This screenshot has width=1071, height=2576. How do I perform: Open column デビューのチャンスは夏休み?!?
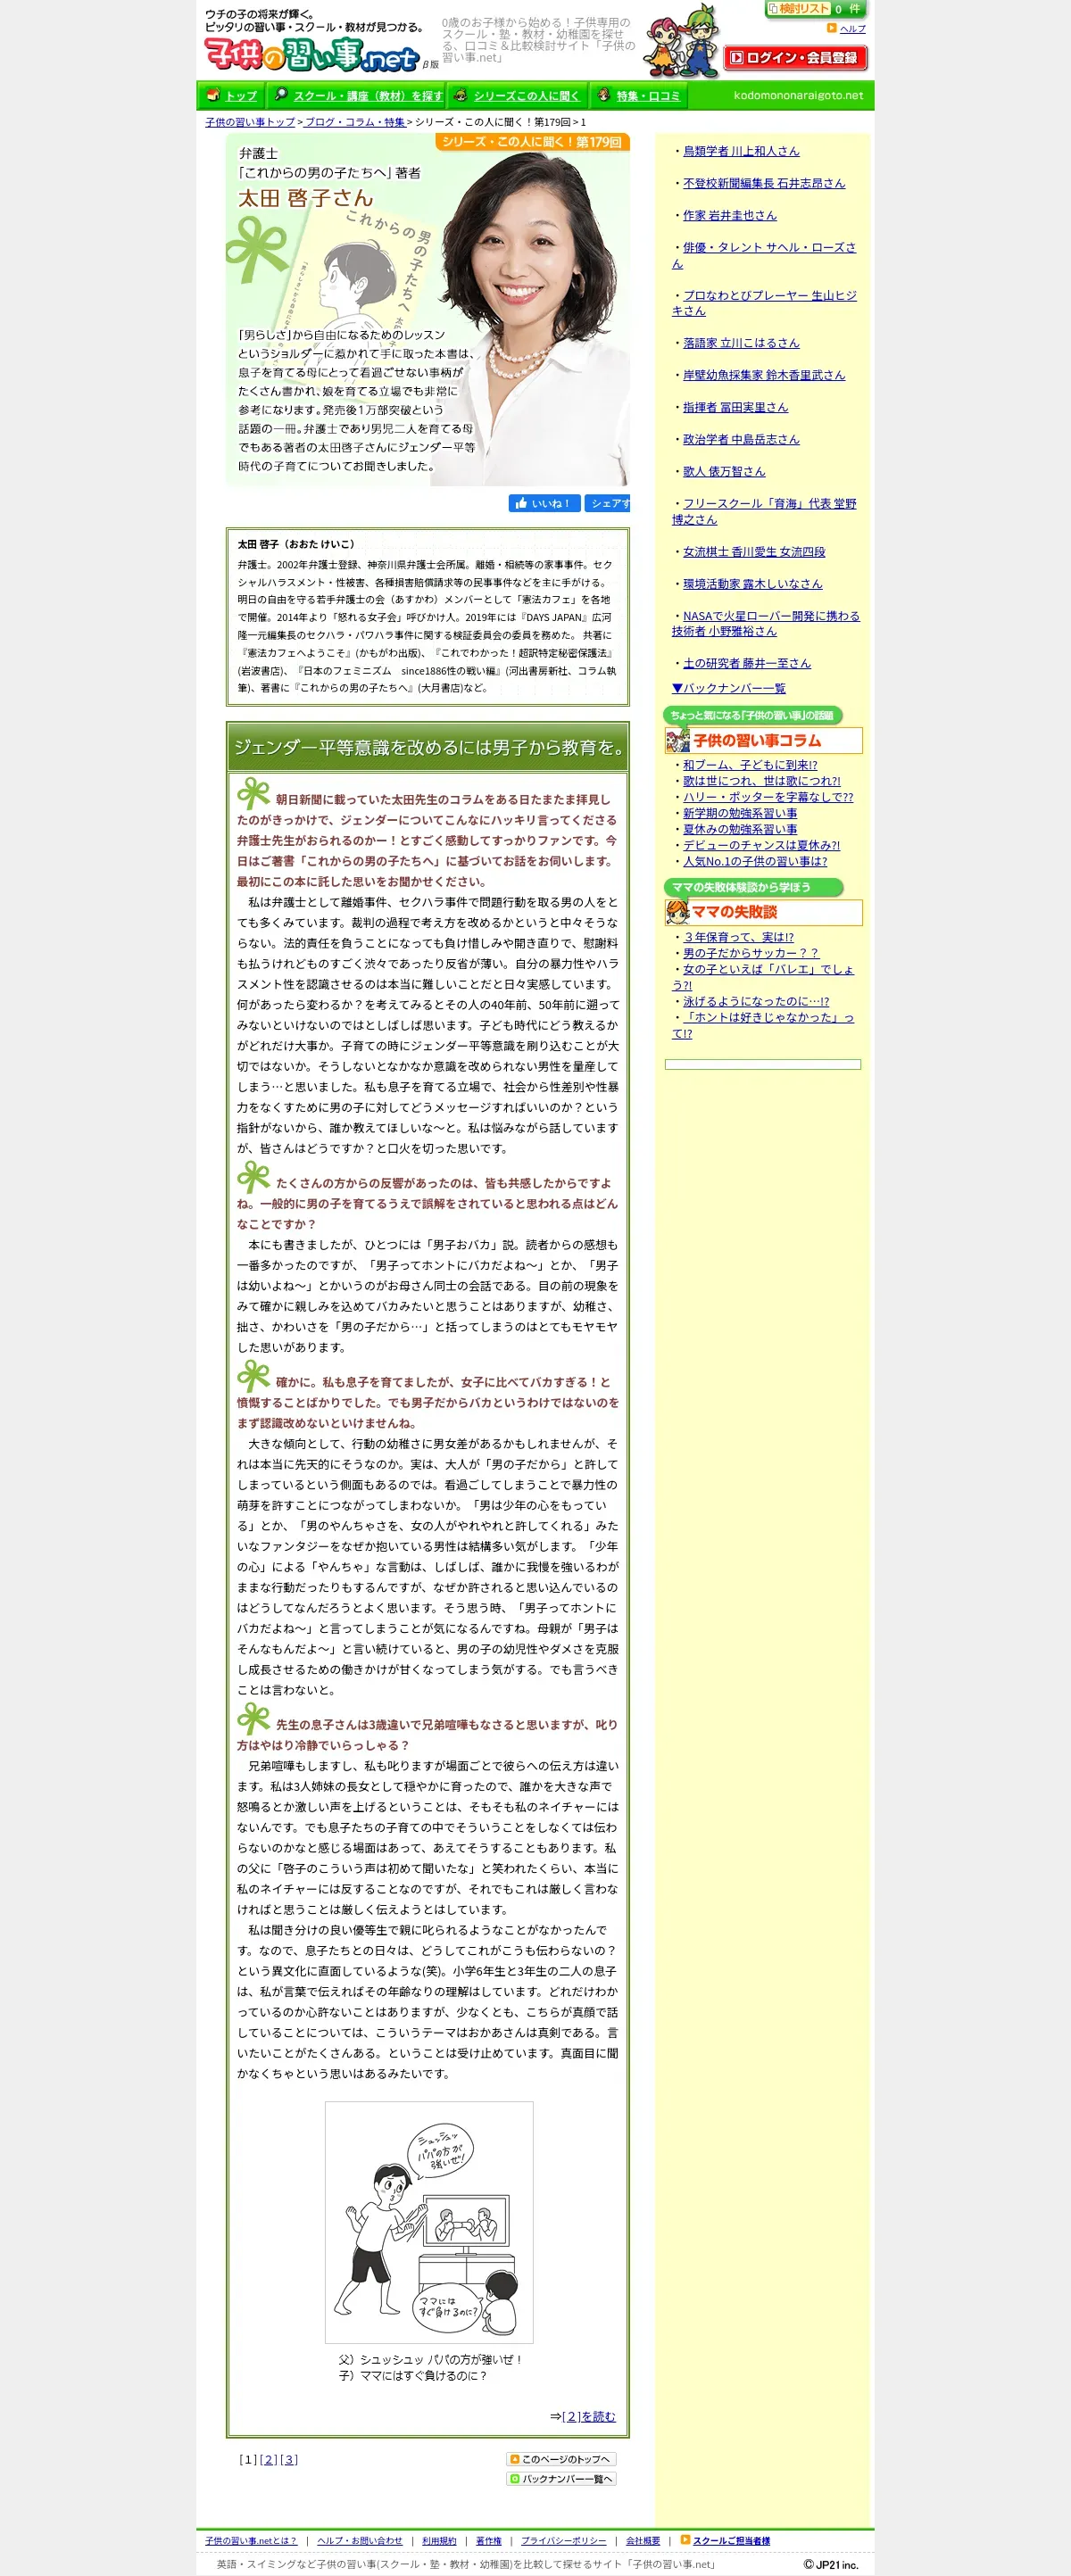click(761, 845)
